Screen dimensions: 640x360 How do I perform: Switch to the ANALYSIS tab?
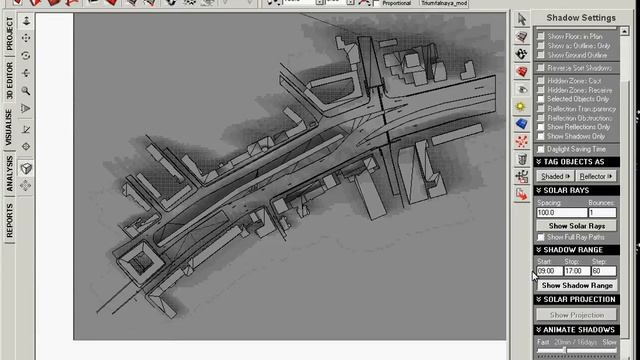click(x=9, y=173)
